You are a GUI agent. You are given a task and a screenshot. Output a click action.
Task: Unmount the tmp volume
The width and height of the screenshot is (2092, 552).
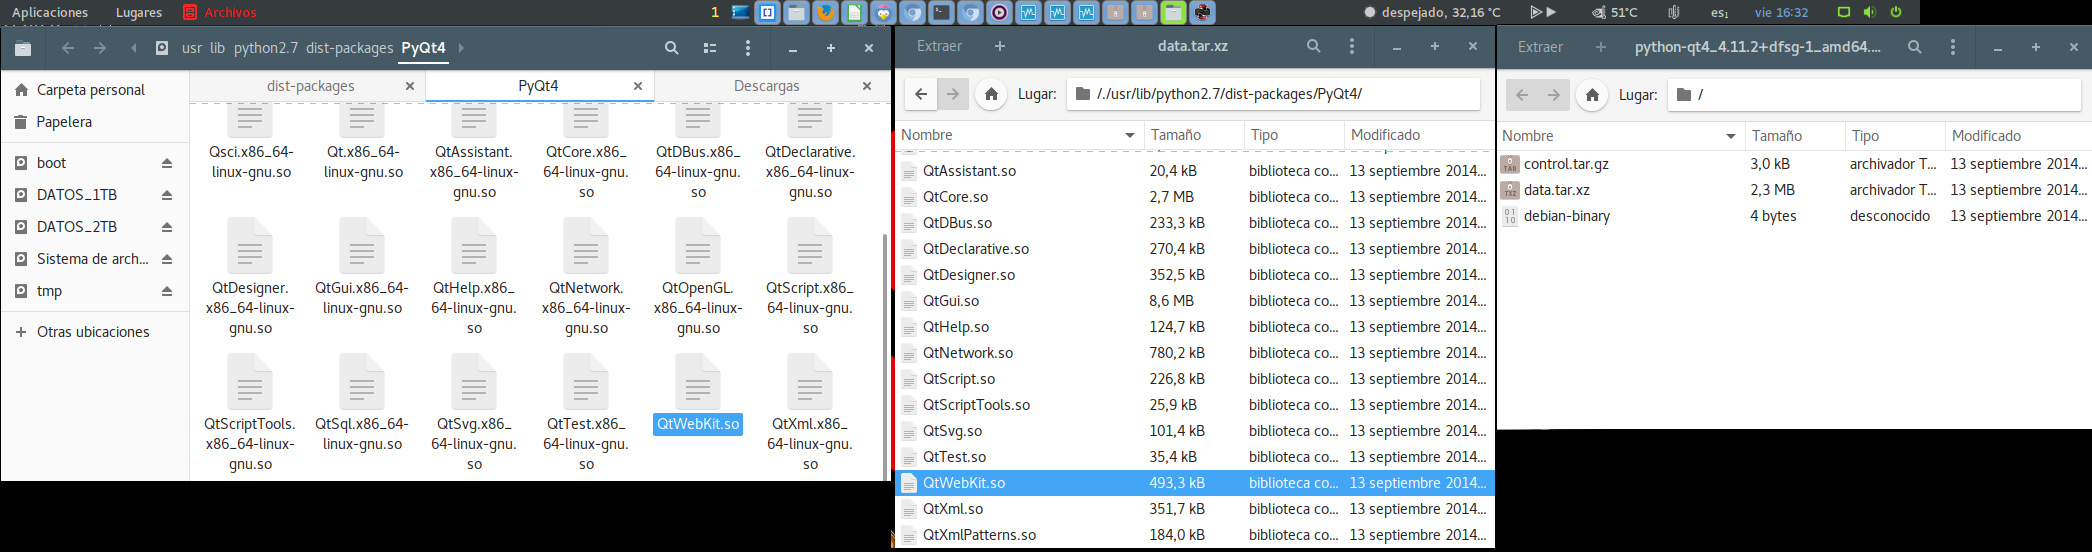point(167,291)
